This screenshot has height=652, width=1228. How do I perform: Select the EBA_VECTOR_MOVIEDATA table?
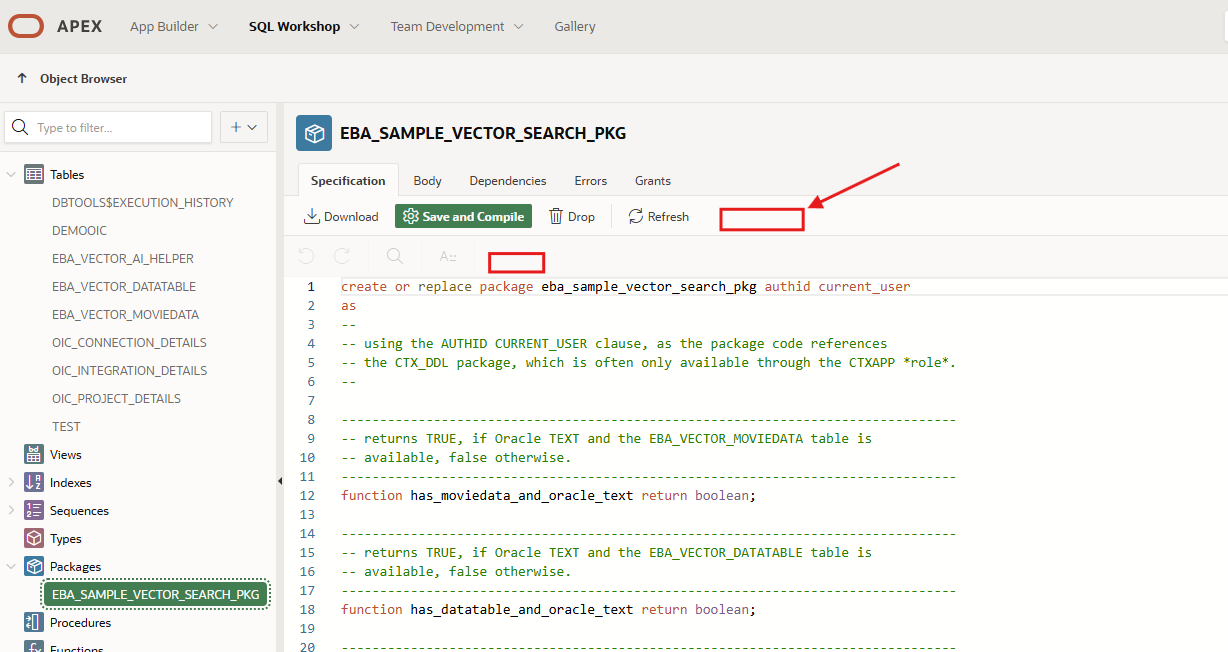pos(125,315)
